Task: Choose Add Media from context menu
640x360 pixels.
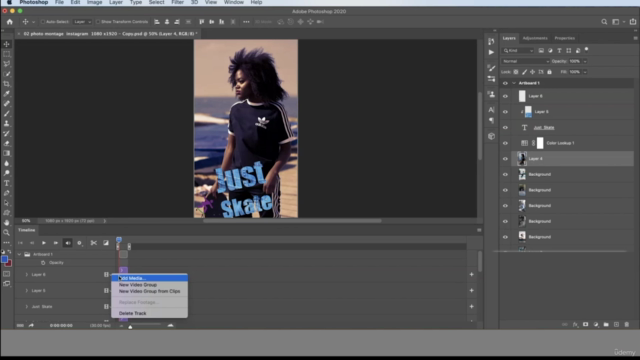Action: pos(150,278)
